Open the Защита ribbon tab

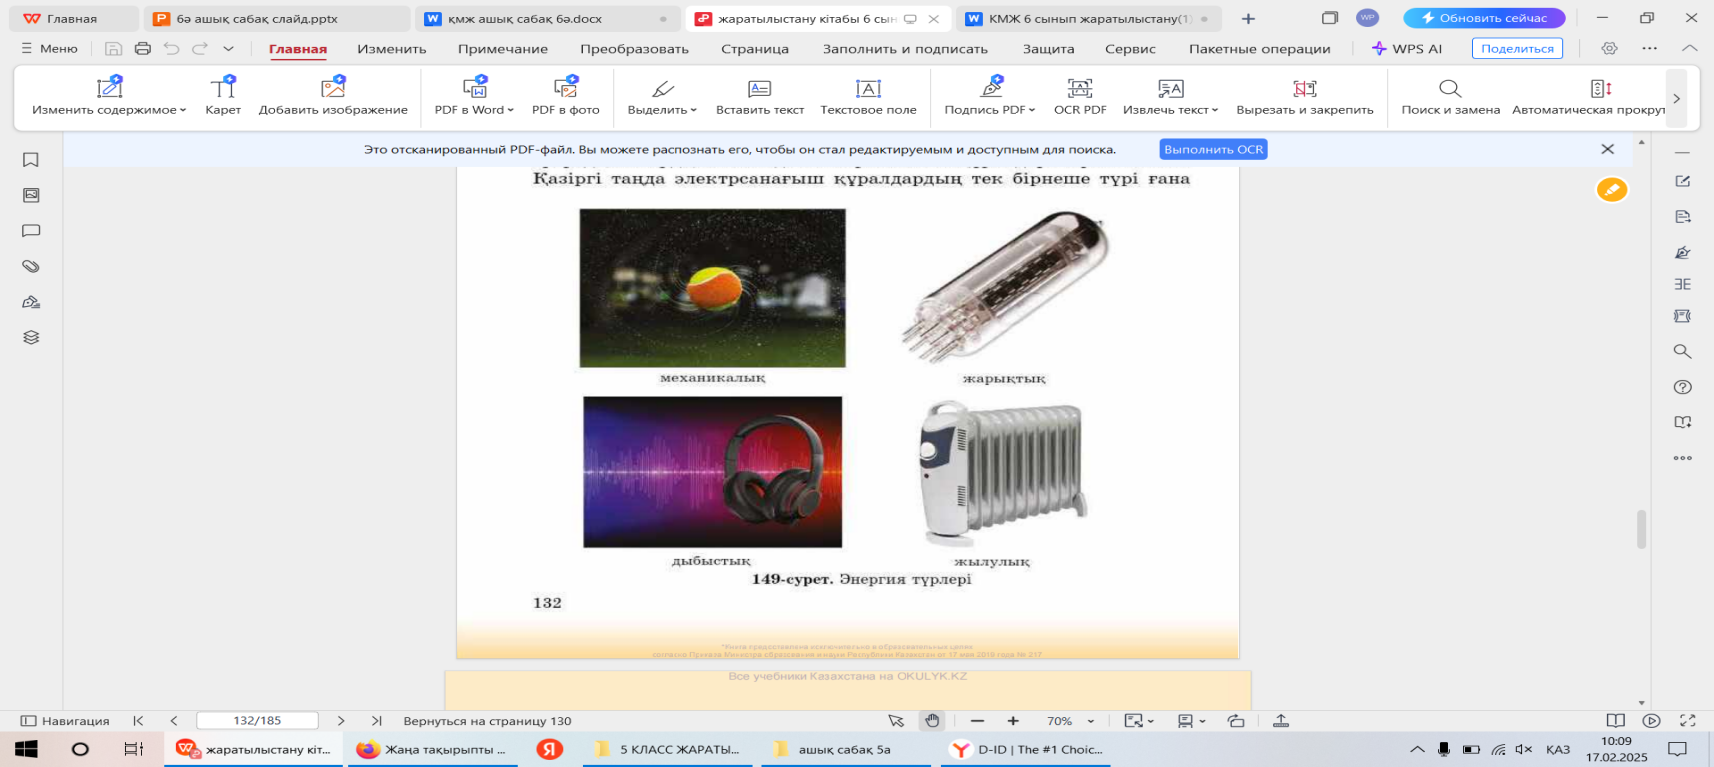(1048, 48)
